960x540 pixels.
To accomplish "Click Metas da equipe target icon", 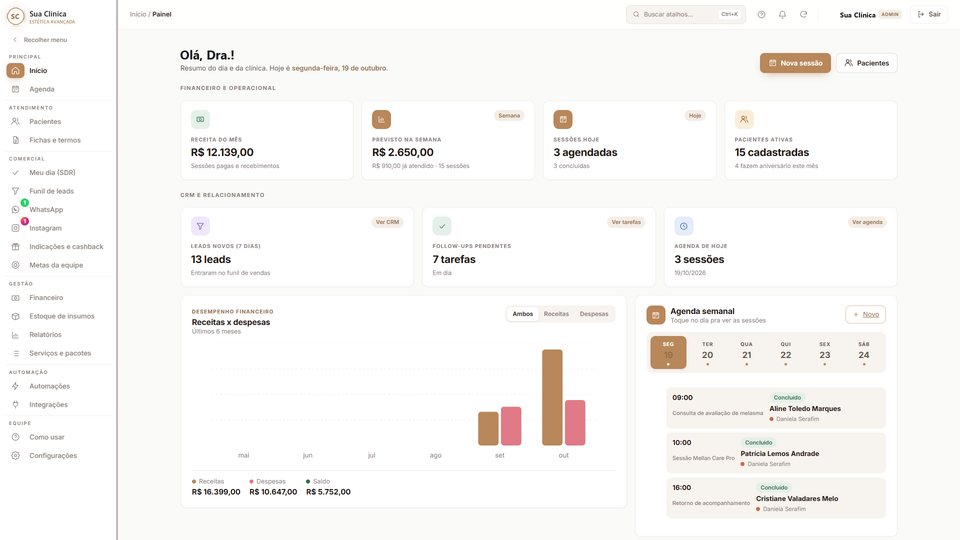I will (15, 265).
